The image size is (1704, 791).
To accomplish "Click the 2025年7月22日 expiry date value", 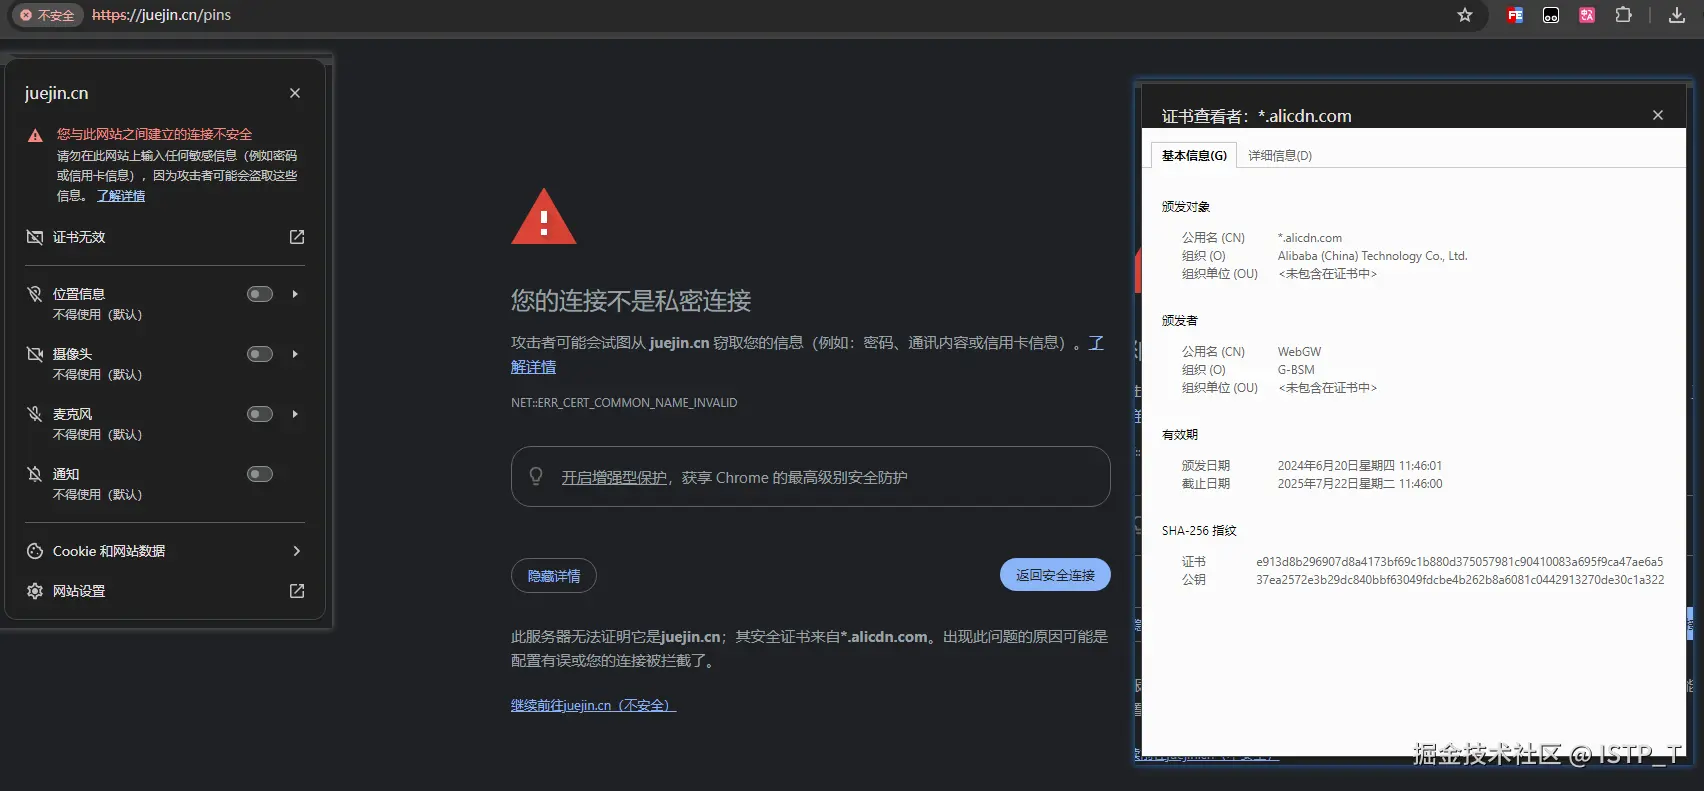I will point(1360,484).
